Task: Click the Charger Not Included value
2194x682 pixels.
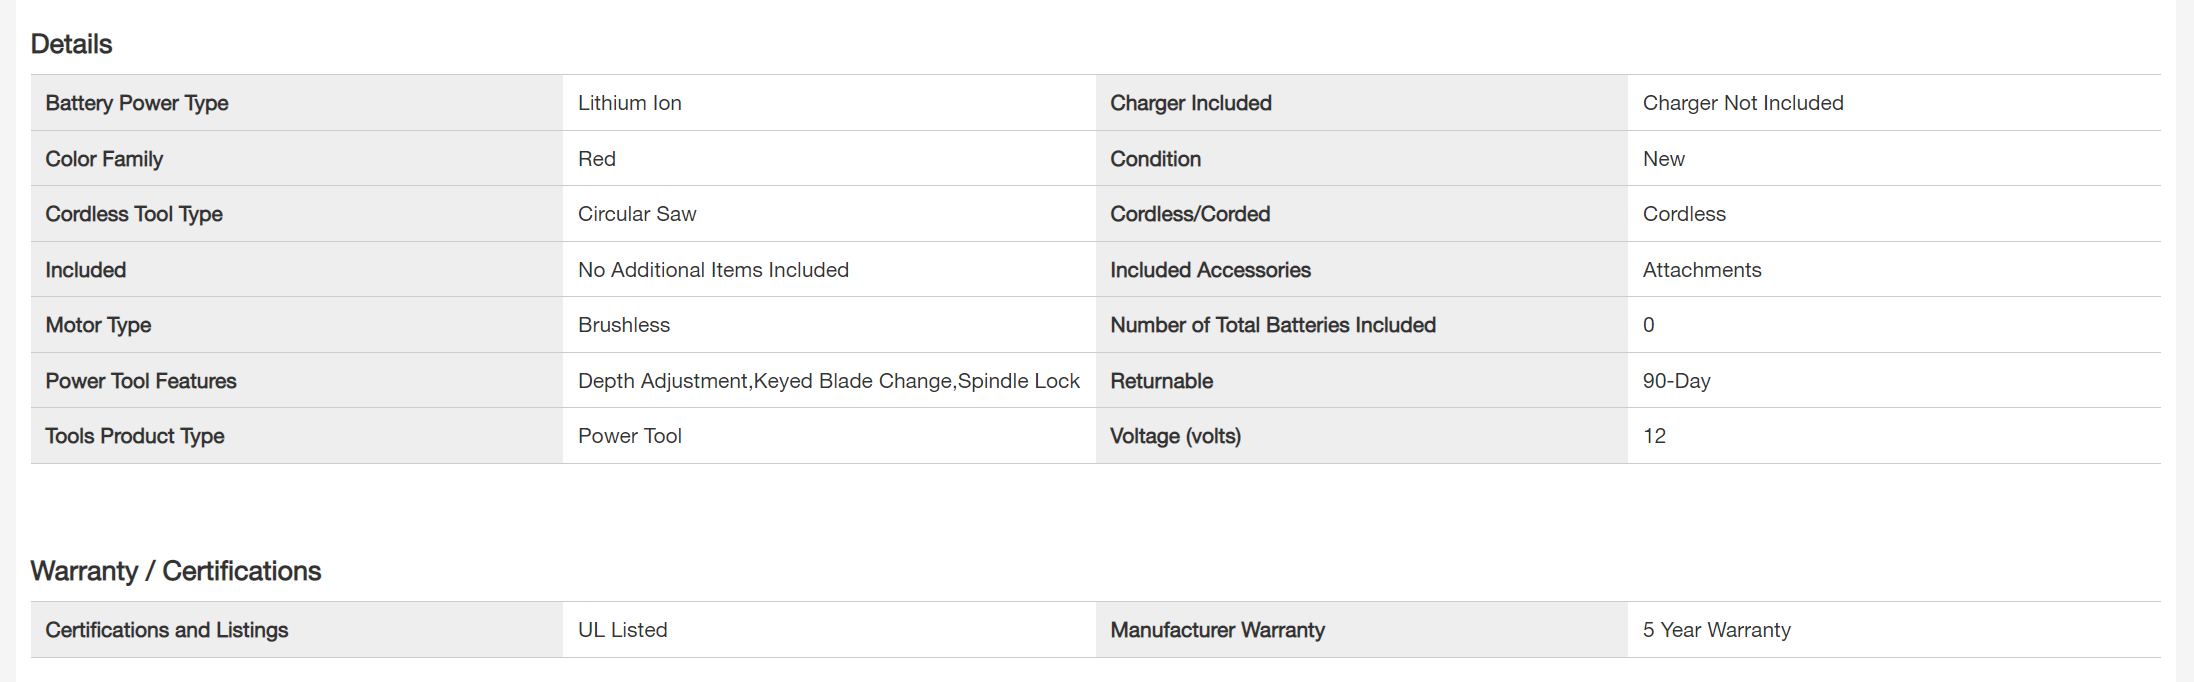Action: (x=1743, y=103)
